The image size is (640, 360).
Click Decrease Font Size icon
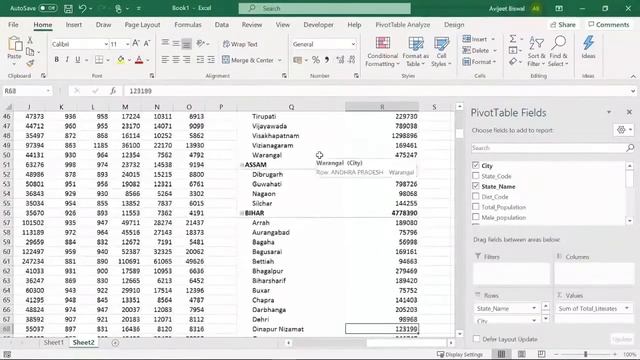click(147, 44)
